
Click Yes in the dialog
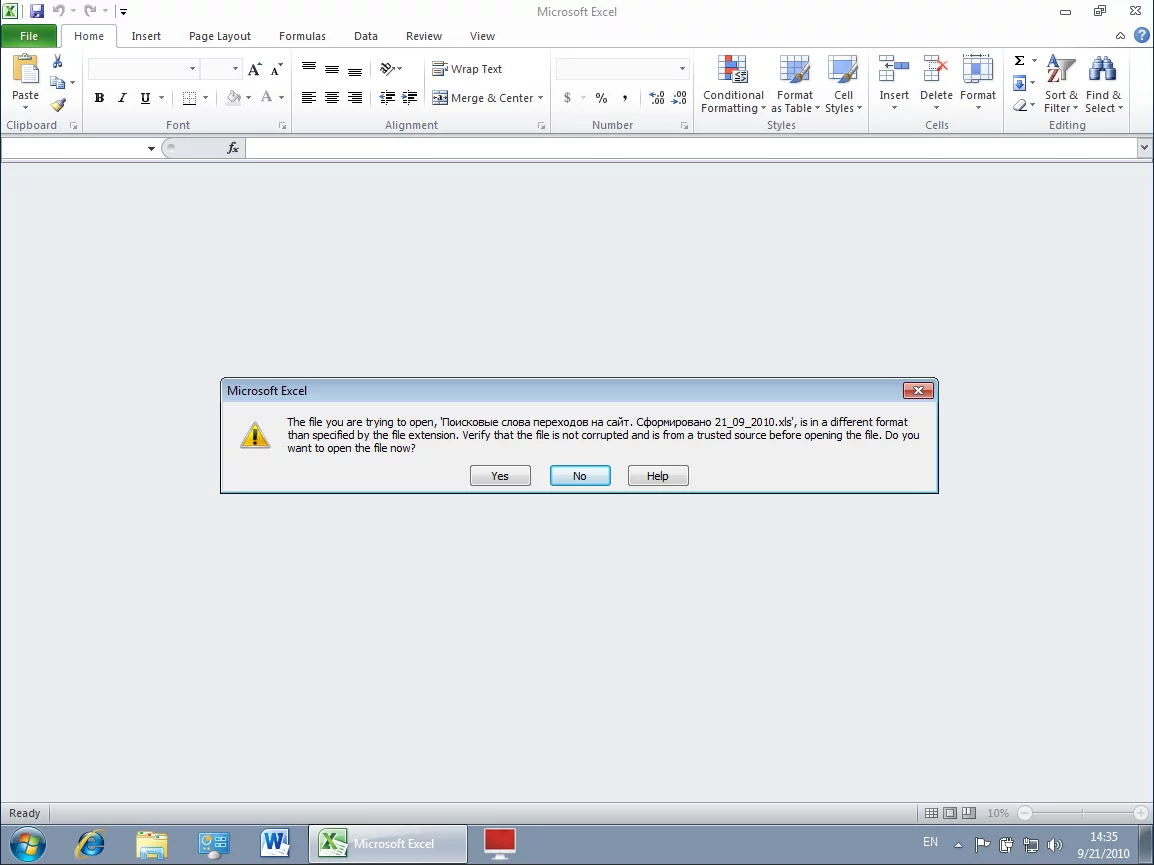coord(500,476)
